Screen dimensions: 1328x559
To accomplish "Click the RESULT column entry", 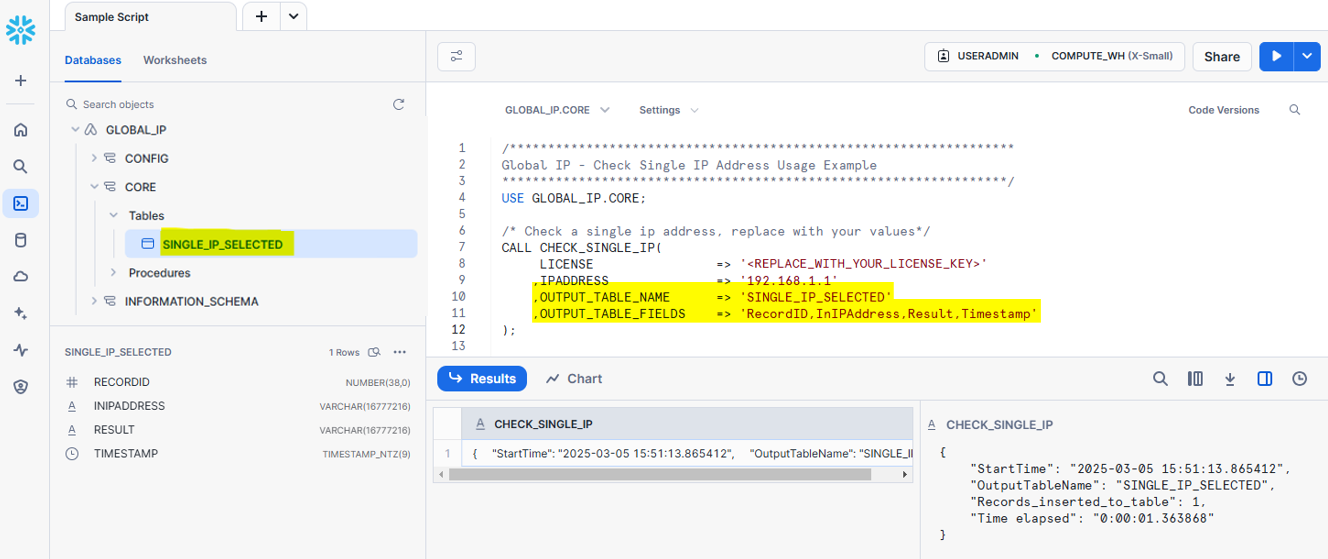I will coord(238,430).
